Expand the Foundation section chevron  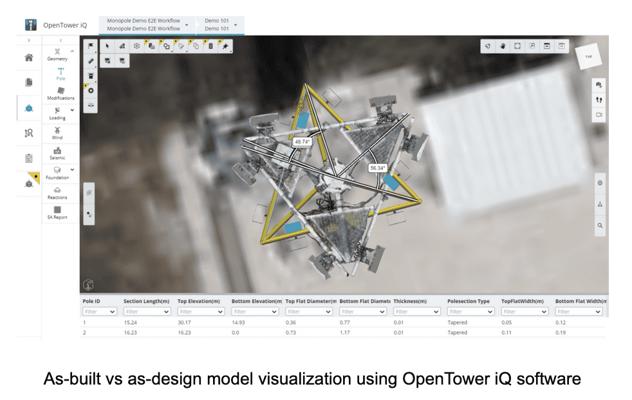72,170
